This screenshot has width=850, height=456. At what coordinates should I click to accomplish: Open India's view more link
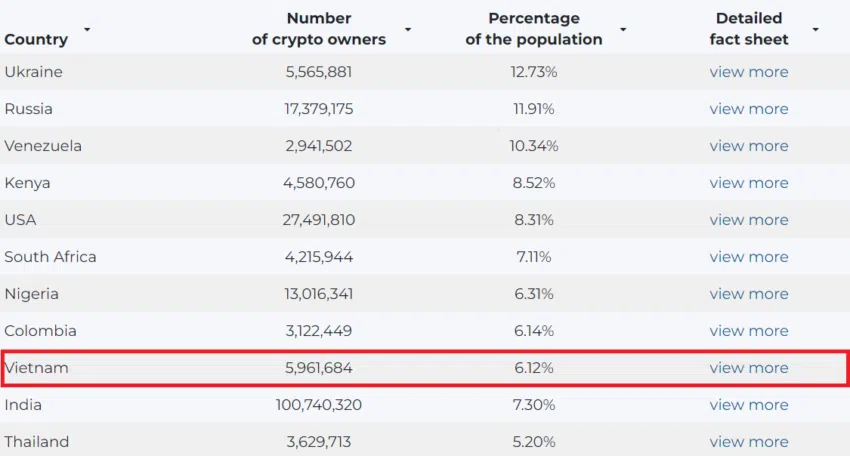coord(749,404)
